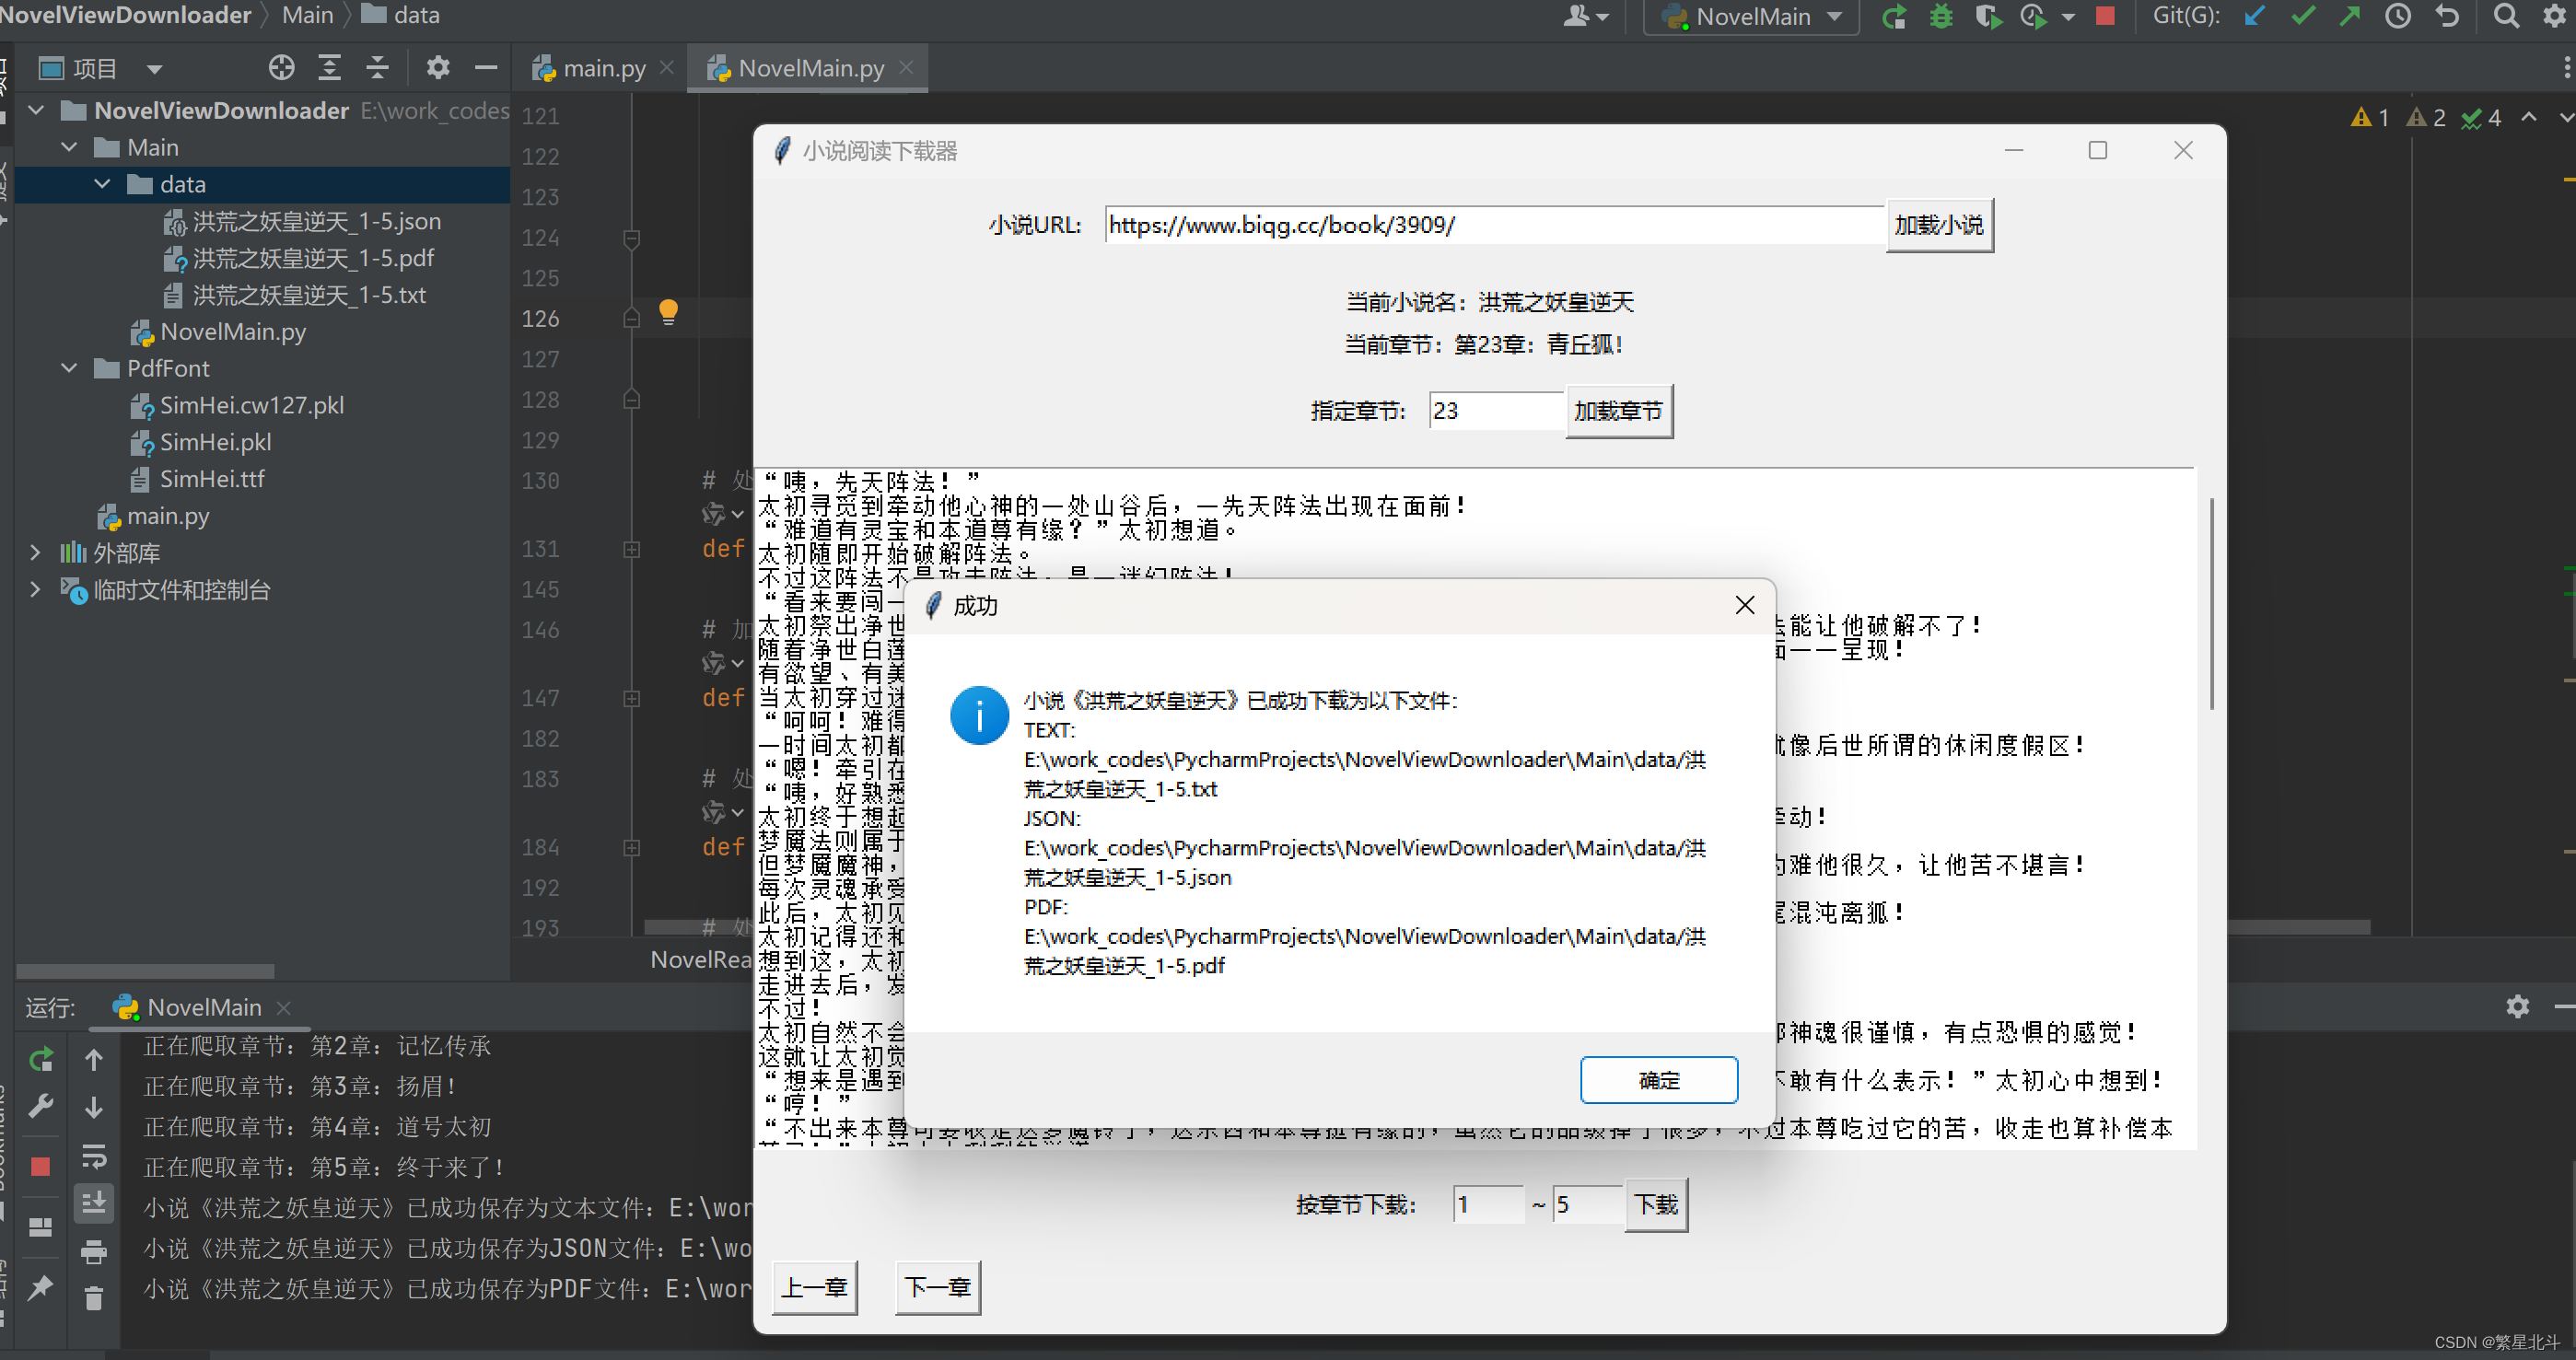Toggle soft-wrap in the Run panel

pyautogui.click(x=93, y=1156)
